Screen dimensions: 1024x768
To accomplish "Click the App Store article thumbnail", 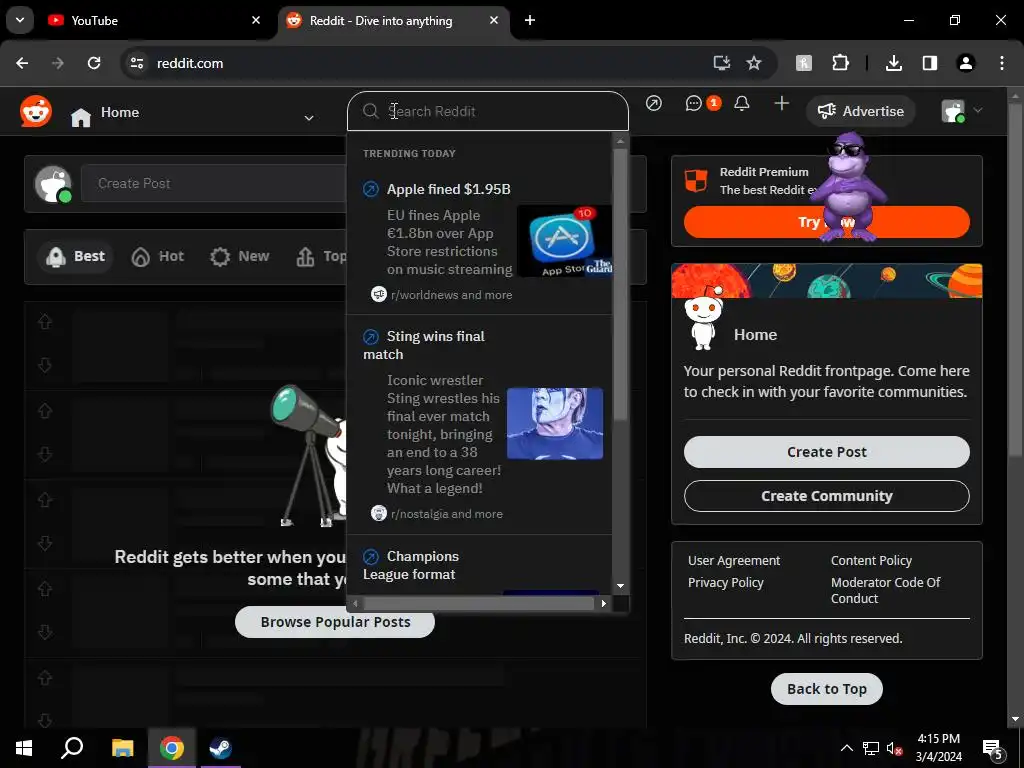I will (564, 241).
